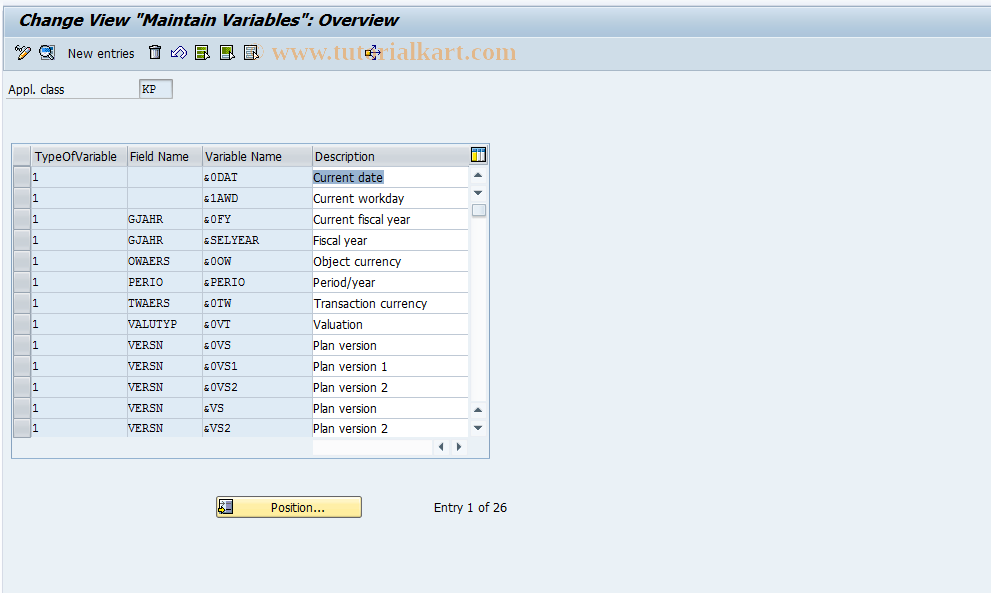Select row selector for &PERIO
Screen dimensions: 991x593
[x=22, y=282]
